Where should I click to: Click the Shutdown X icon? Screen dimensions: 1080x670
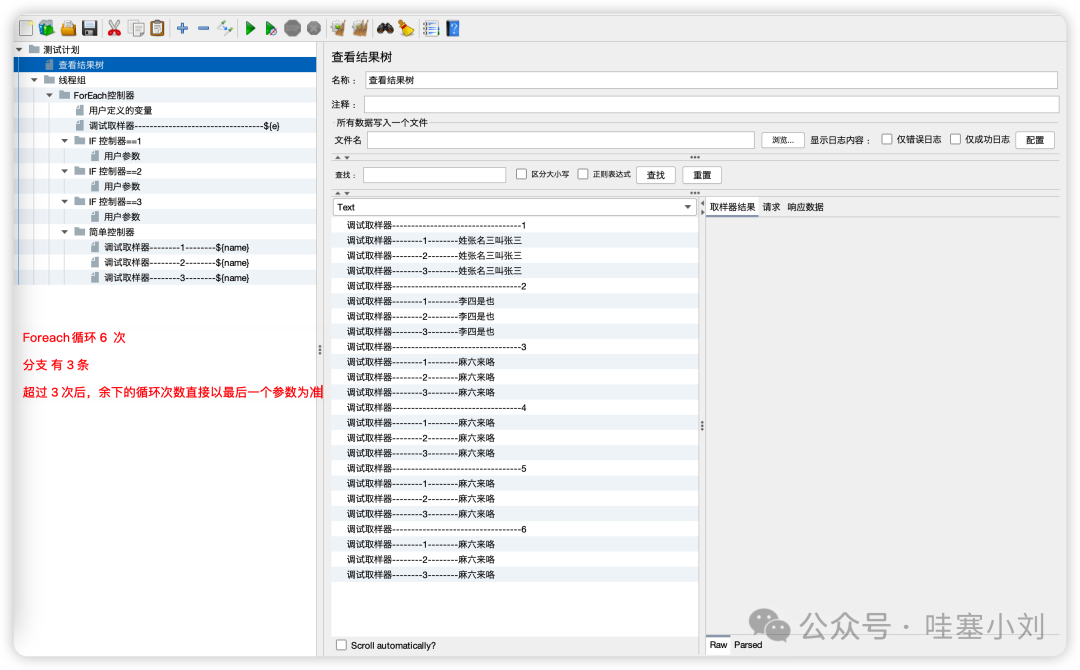314,28
